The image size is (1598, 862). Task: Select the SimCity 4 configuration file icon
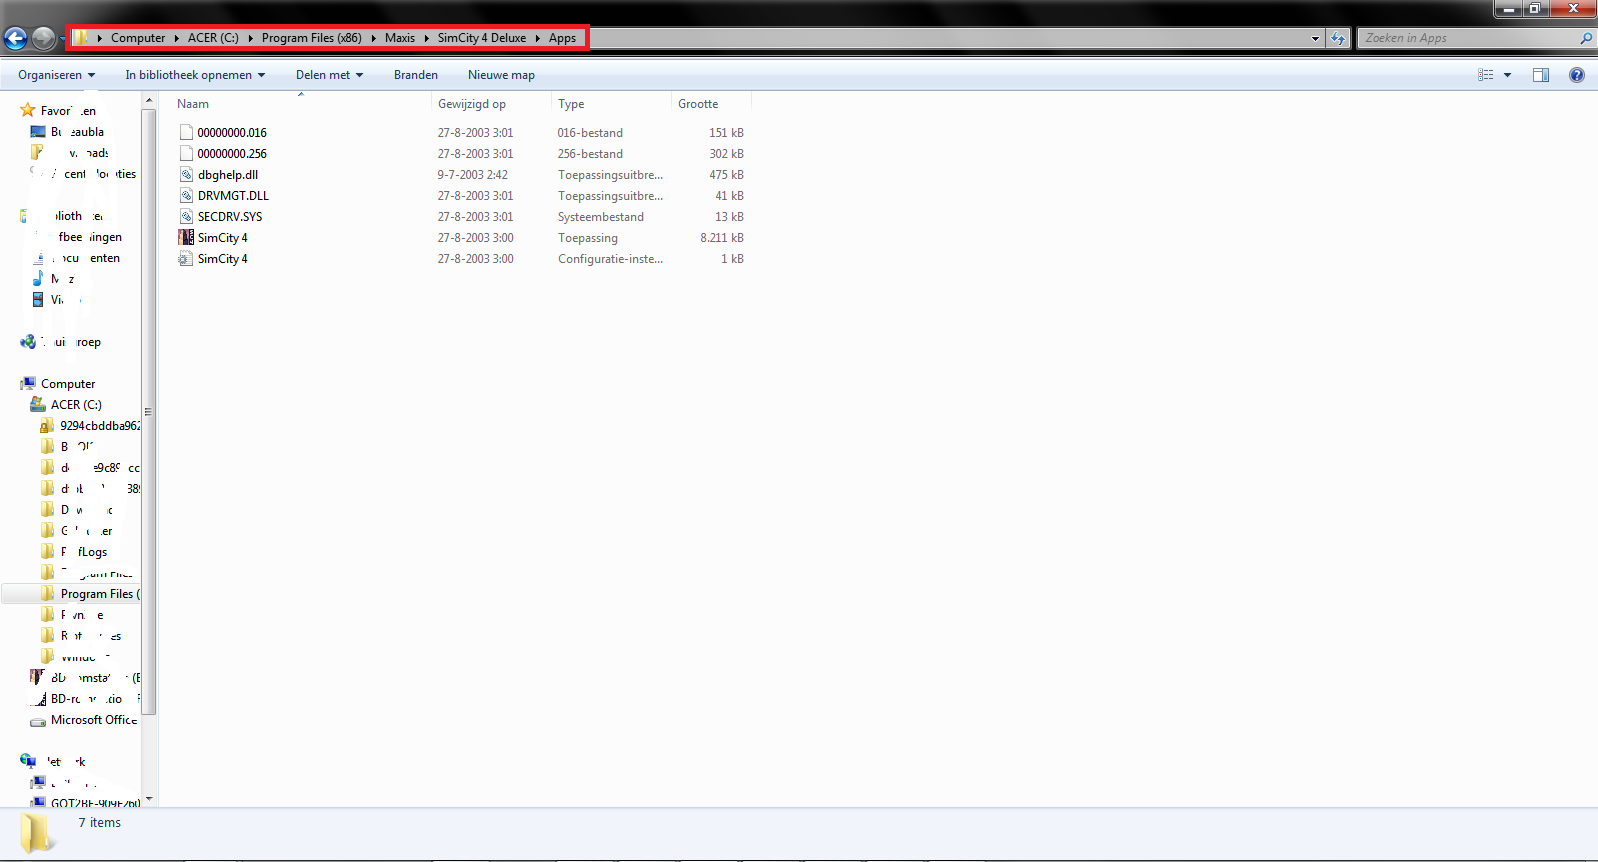(x=186, y=258)
